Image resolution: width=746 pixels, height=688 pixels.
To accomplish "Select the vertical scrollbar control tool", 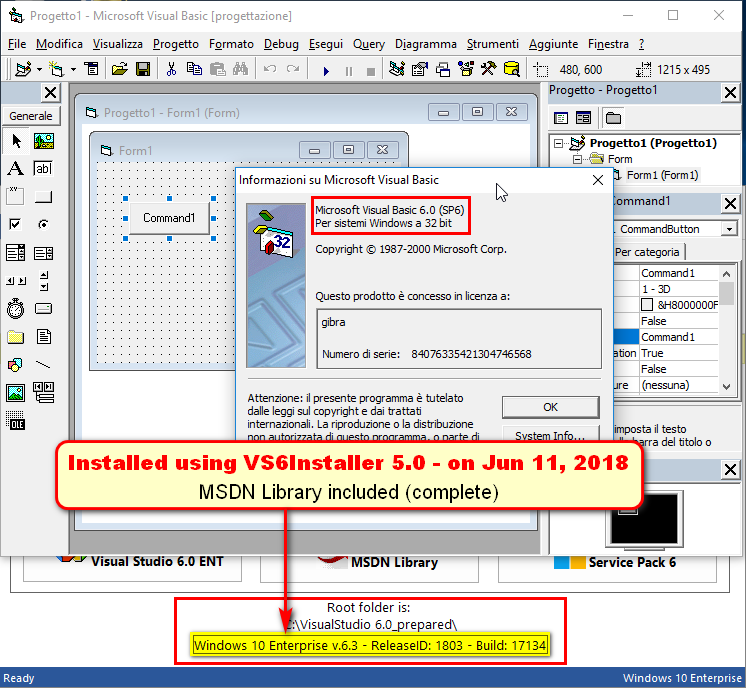I will pos(43,281).
